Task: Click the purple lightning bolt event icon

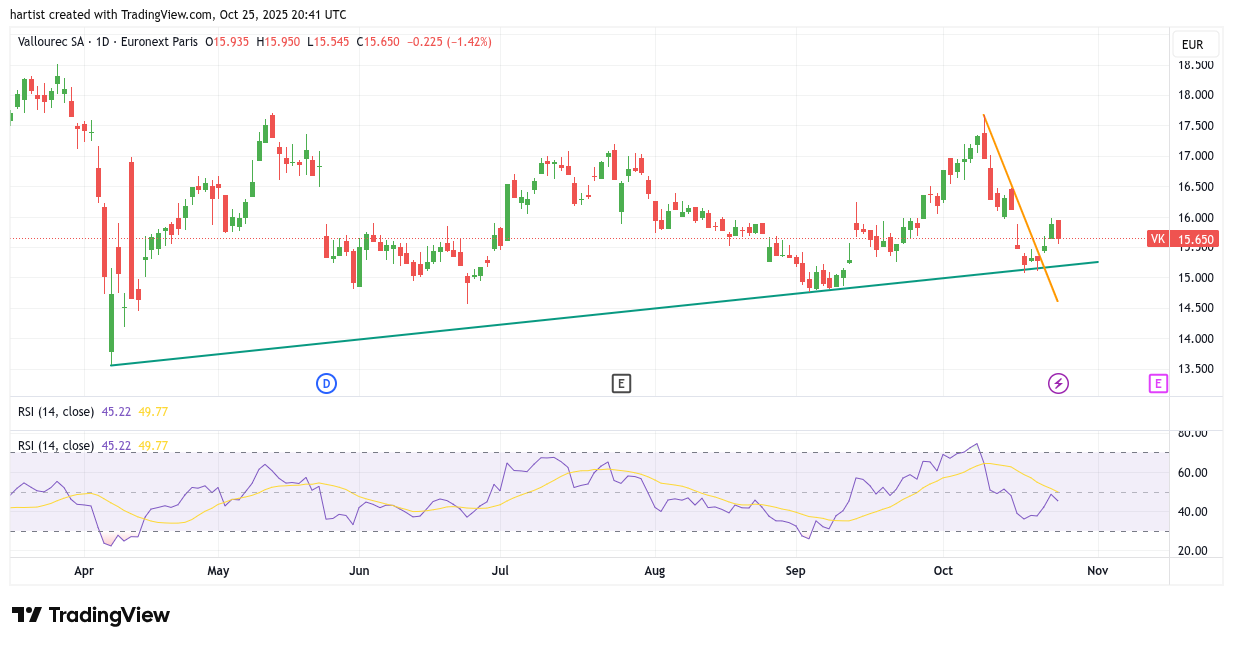Action: (x=1058, y=383)
